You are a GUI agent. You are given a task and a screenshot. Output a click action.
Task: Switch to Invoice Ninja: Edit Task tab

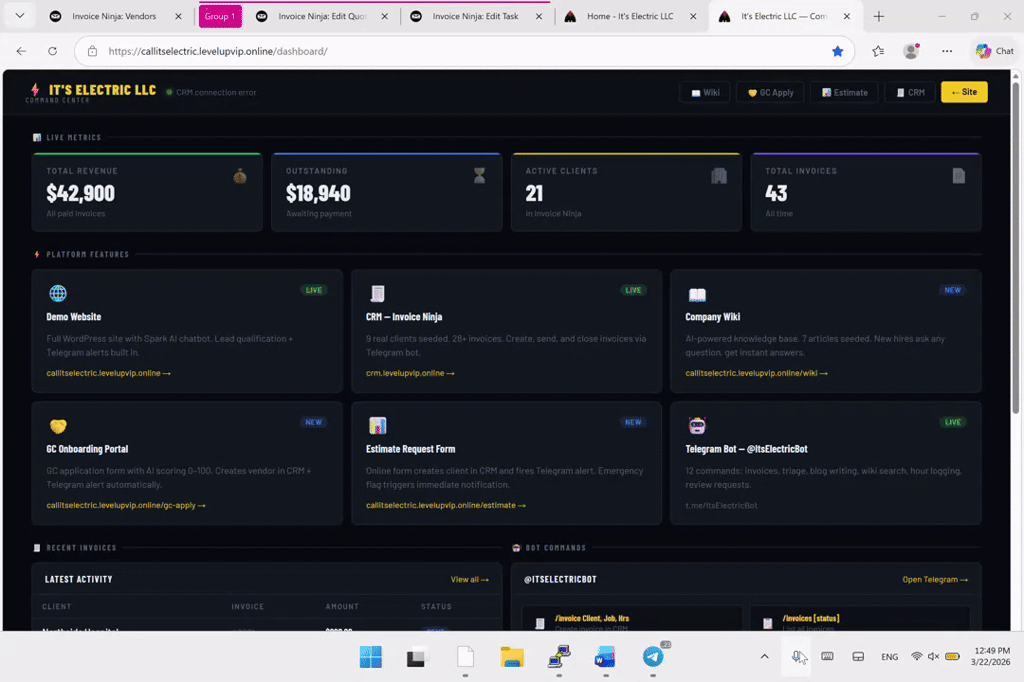(x=475, y=16)
